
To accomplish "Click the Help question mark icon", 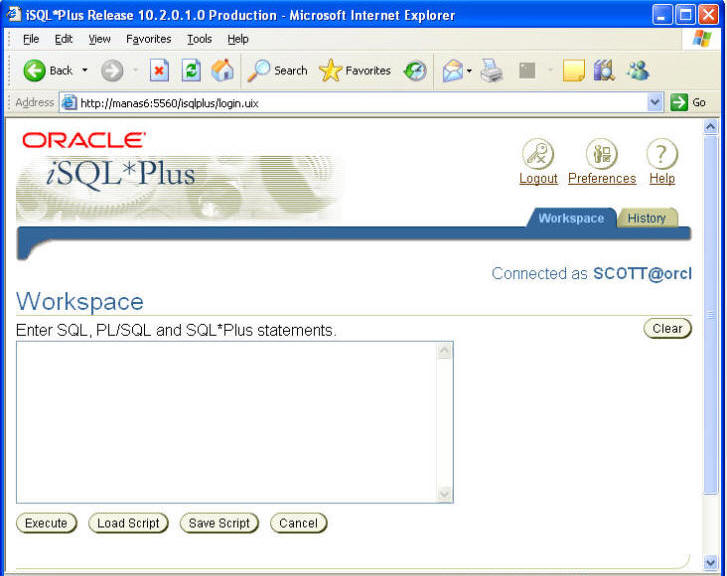I will coord(662,154).
